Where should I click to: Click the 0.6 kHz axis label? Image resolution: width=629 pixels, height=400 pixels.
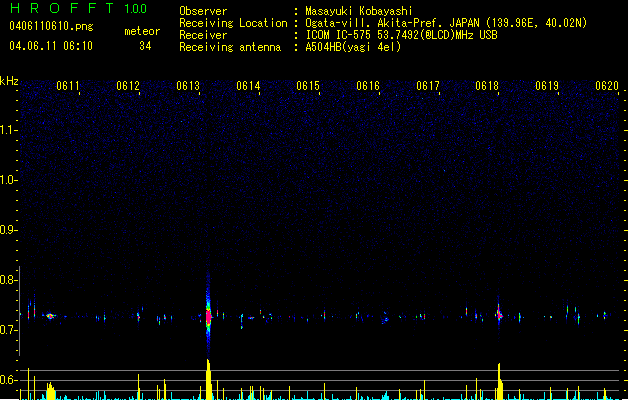(x=8, y=380)
